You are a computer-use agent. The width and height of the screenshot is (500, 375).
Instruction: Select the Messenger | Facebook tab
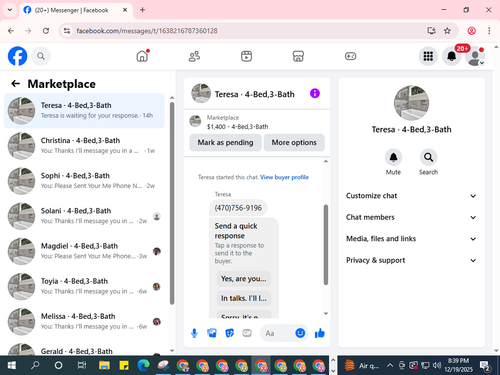point(76,10)
